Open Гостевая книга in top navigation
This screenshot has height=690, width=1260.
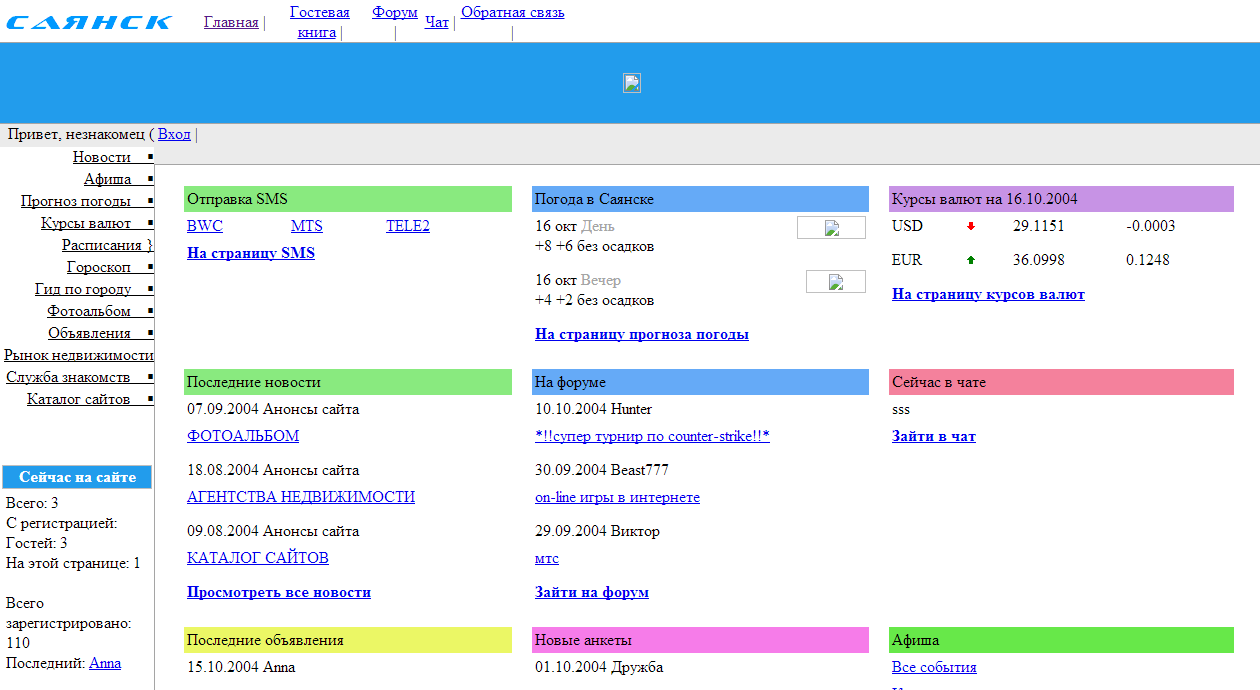319,22
